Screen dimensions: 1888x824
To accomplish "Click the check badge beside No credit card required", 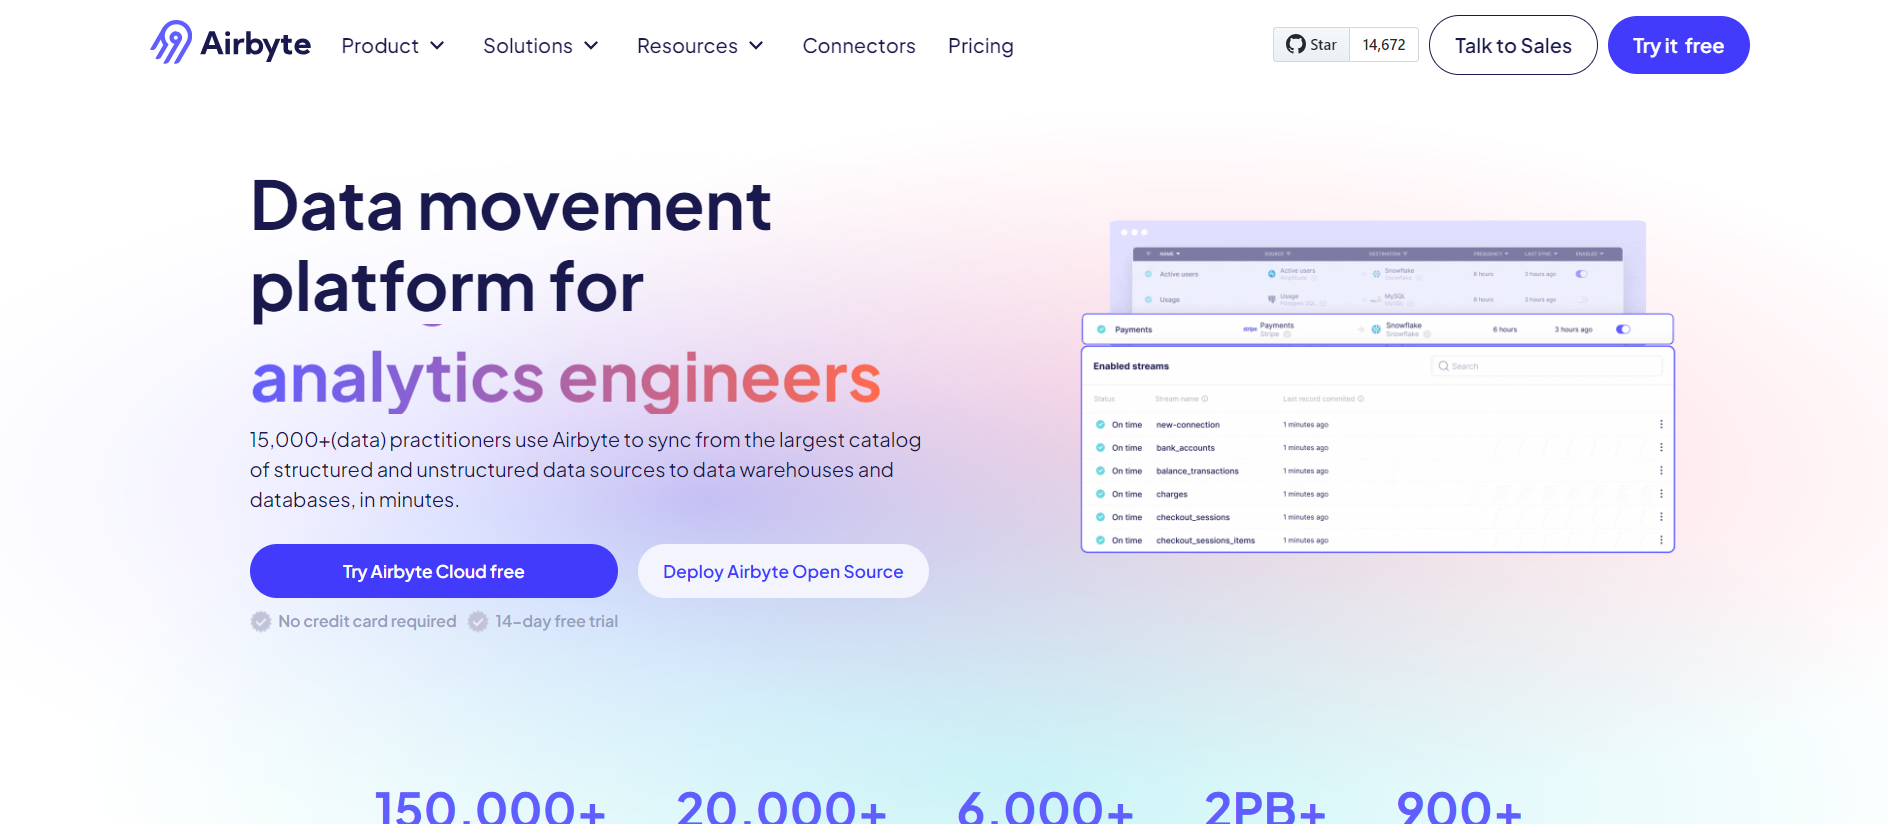I will [x=261, y=622].
